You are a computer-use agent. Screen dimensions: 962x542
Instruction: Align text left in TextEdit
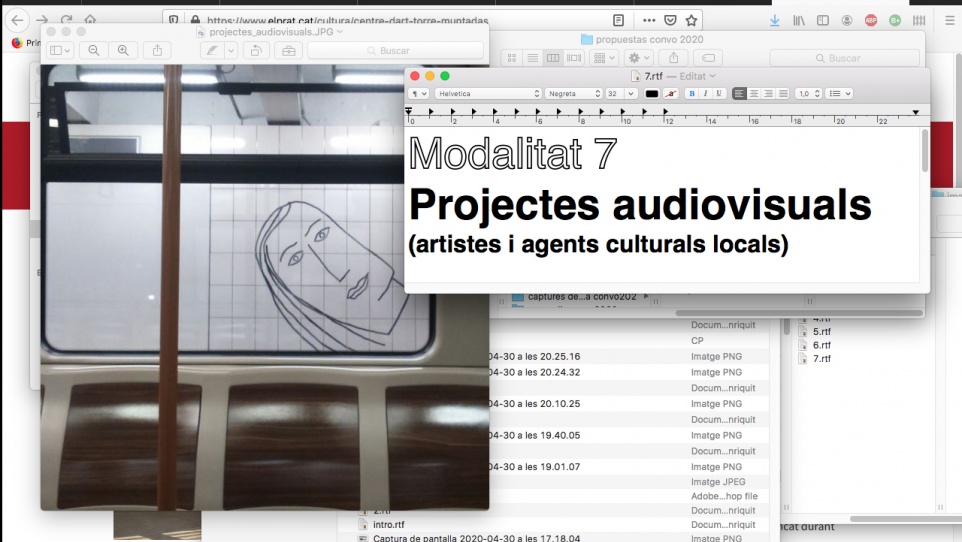pyautogui.click(x=739, y=93)
